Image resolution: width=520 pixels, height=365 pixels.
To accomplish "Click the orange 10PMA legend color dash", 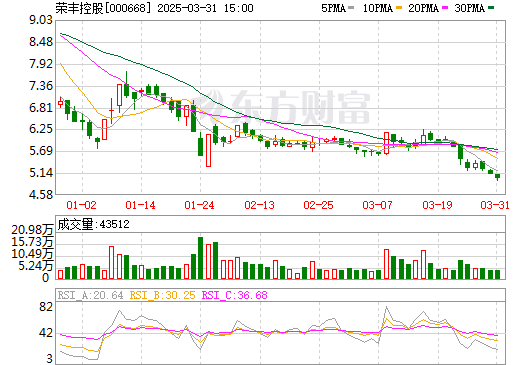I will pos(399,8).
